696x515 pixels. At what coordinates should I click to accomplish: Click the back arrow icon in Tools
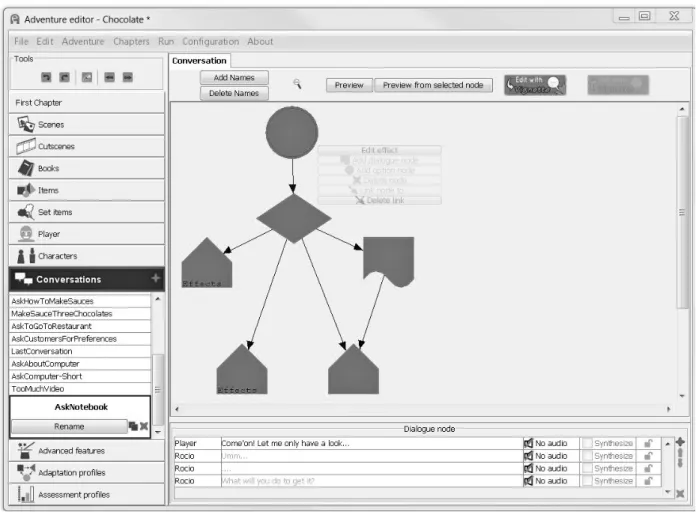[110, 77]
